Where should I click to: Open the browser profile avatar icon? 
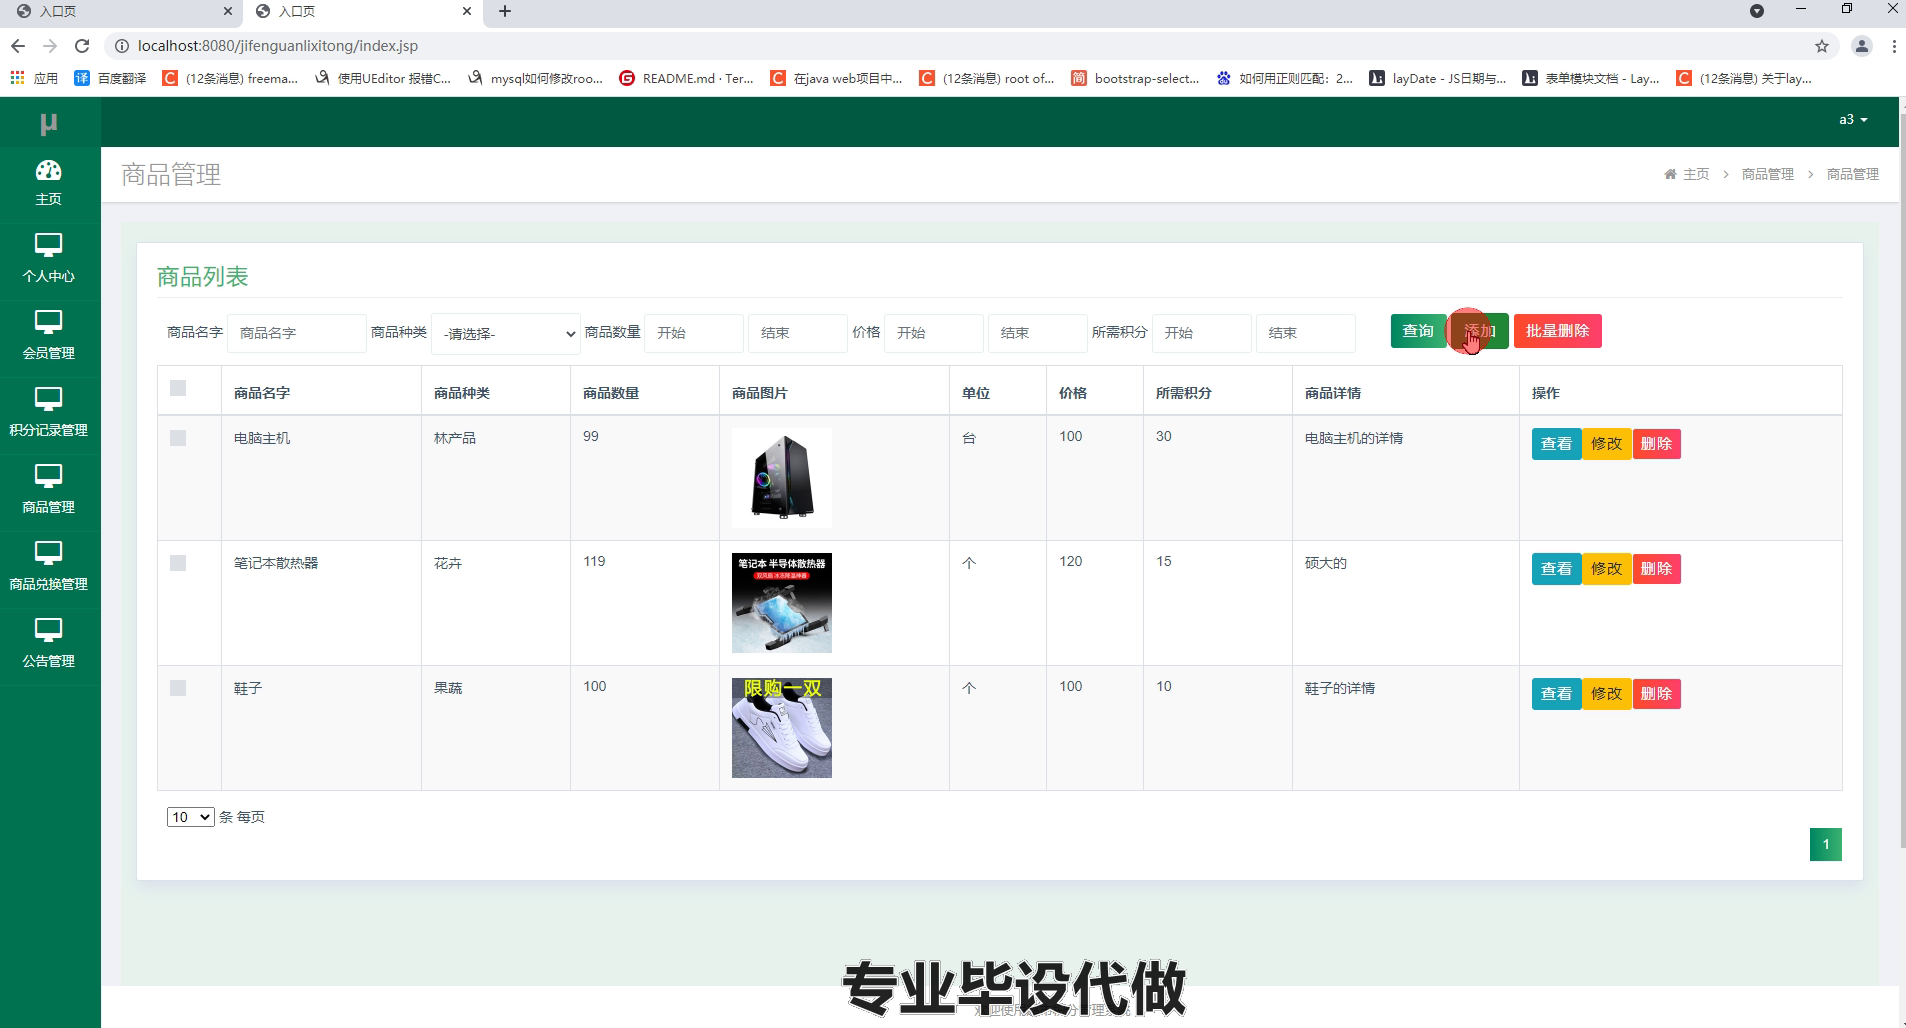(x=1862, y=46)
